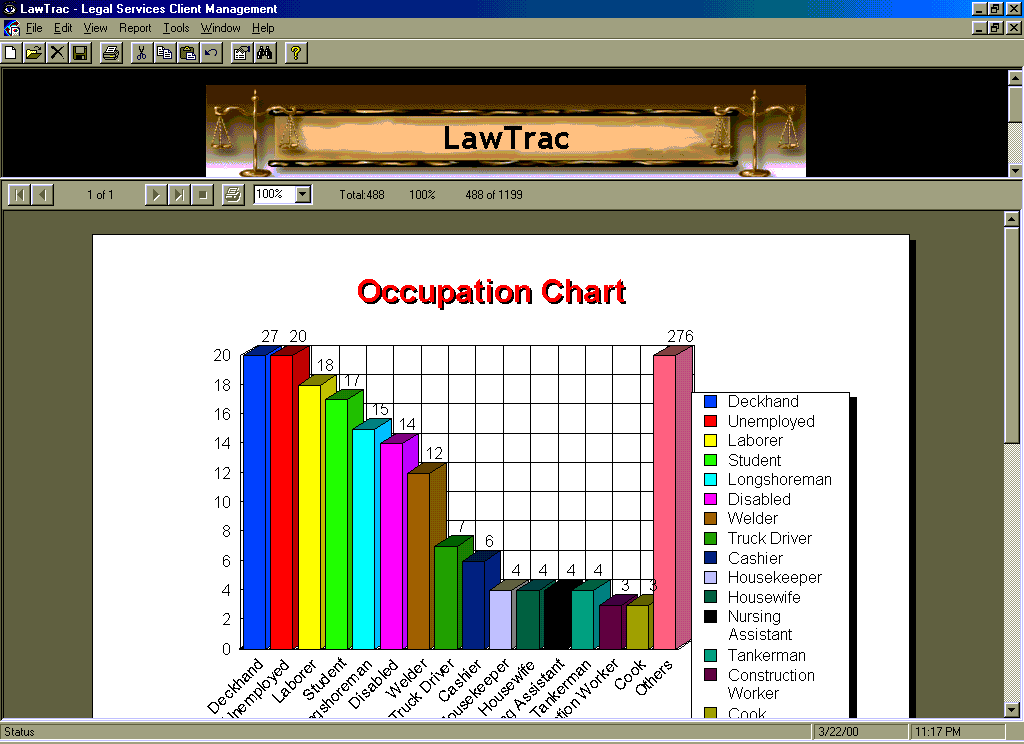Open the Report menu

click(x=135, y=28)
